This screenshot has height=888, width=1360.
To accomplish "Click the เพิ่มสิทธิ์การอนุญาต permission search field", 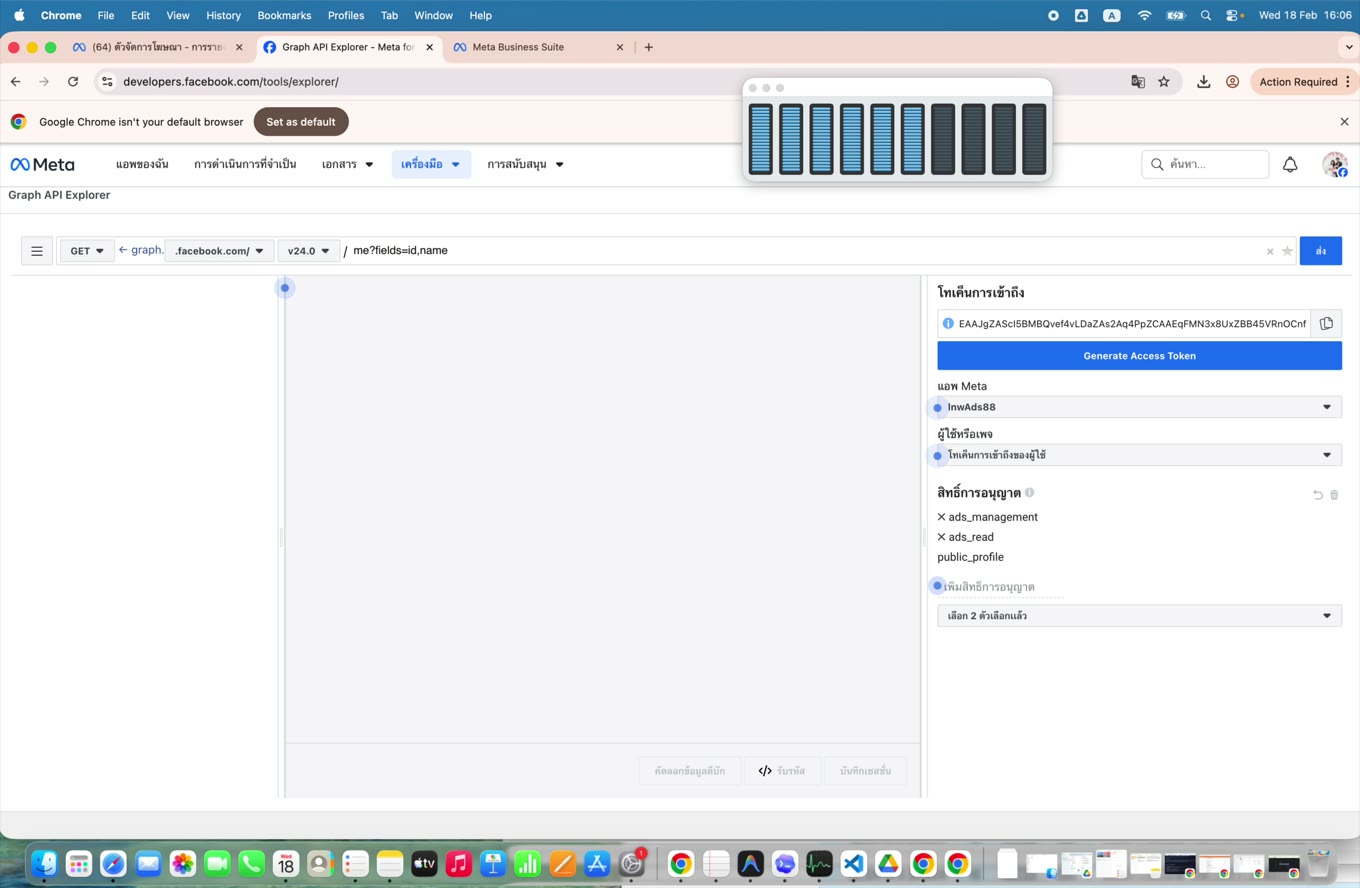I will coord(1003,587).
